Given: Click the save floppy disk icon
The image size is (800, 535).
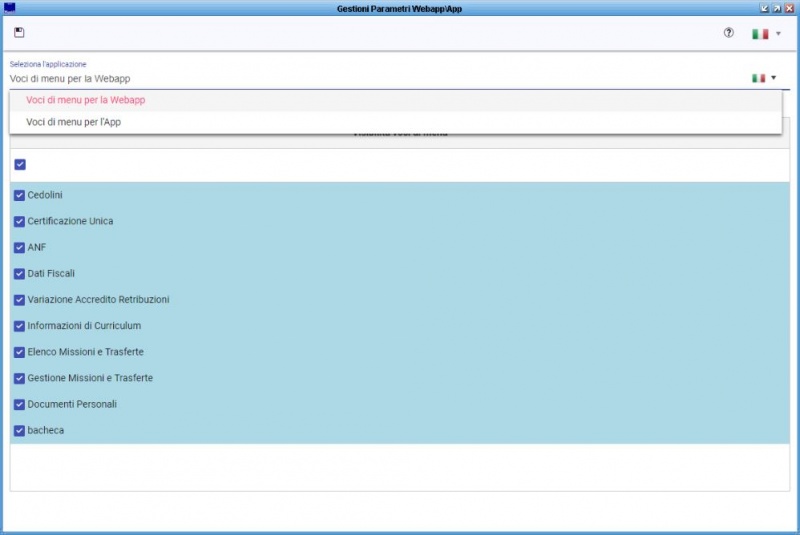Looking at the screenshot, I should pyautogui.click(x=19, y=33).
